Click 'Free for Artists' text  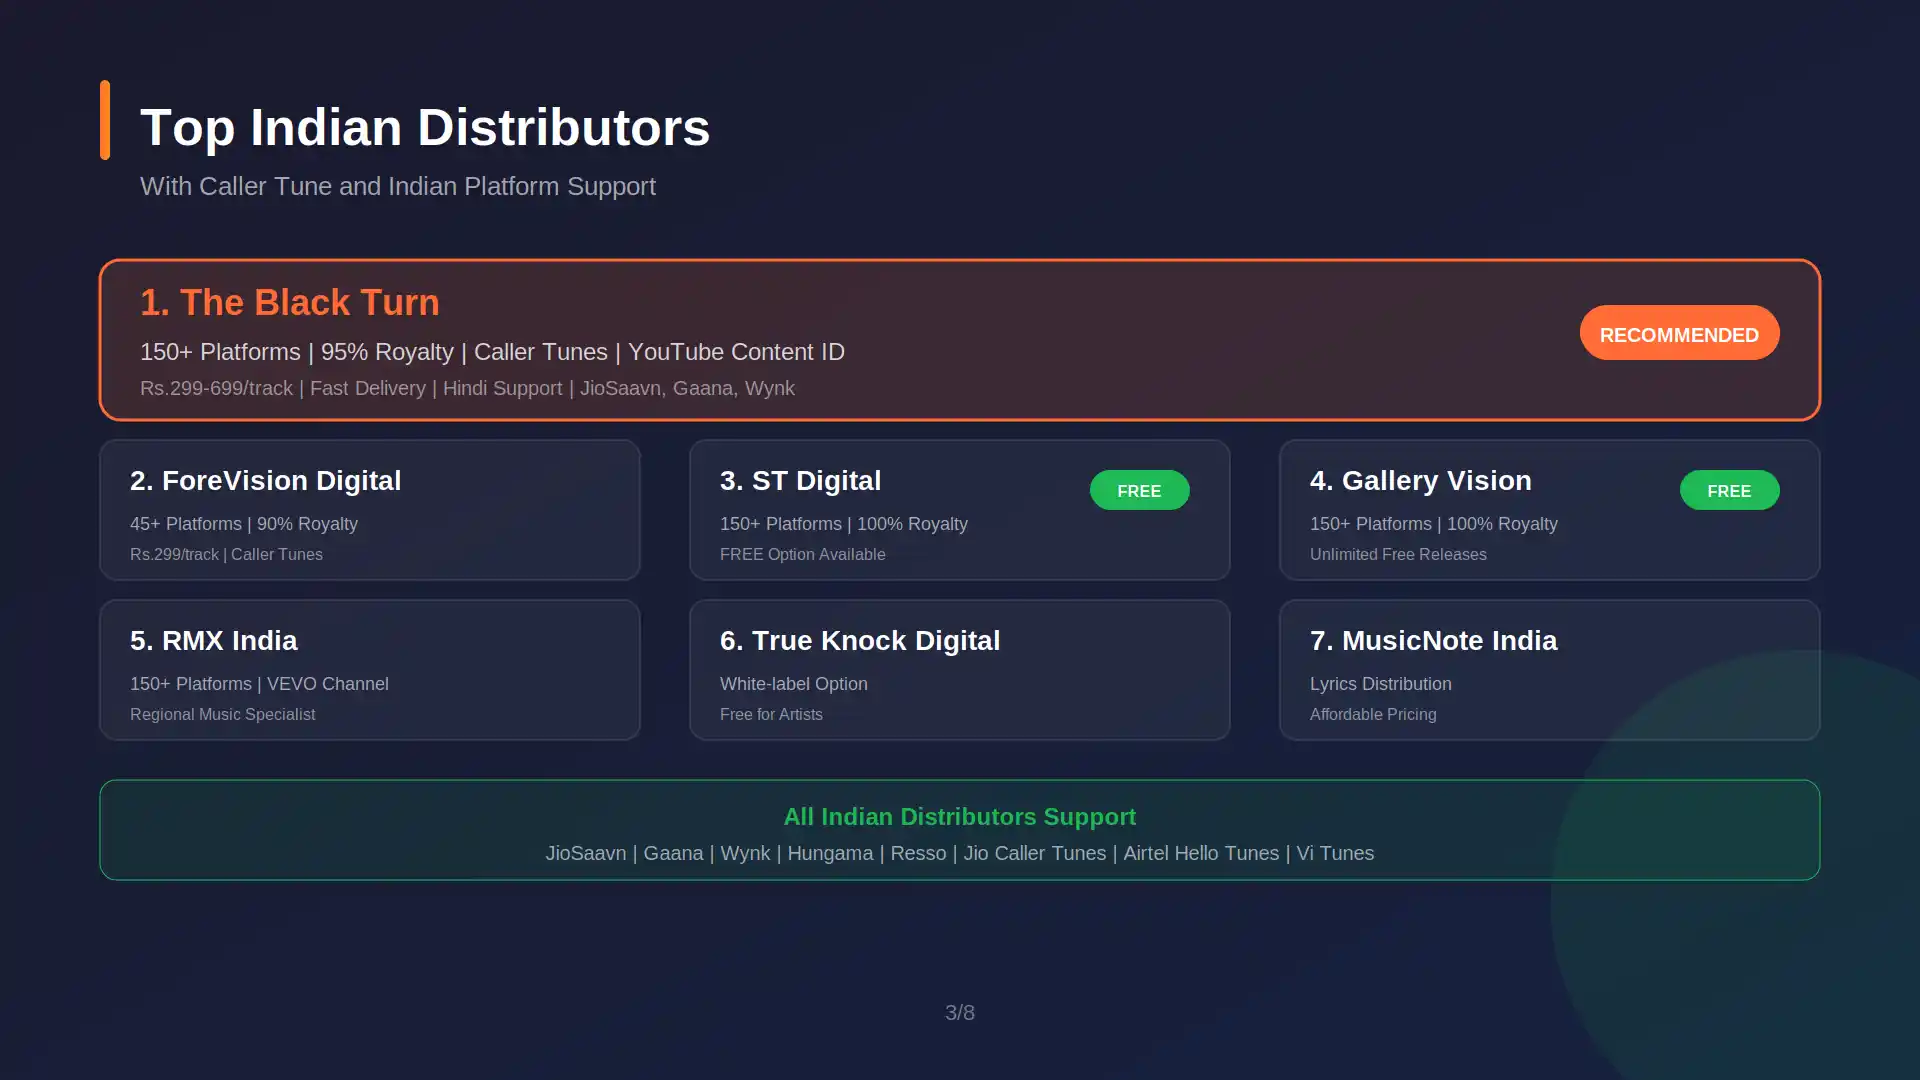coord(771,714)
